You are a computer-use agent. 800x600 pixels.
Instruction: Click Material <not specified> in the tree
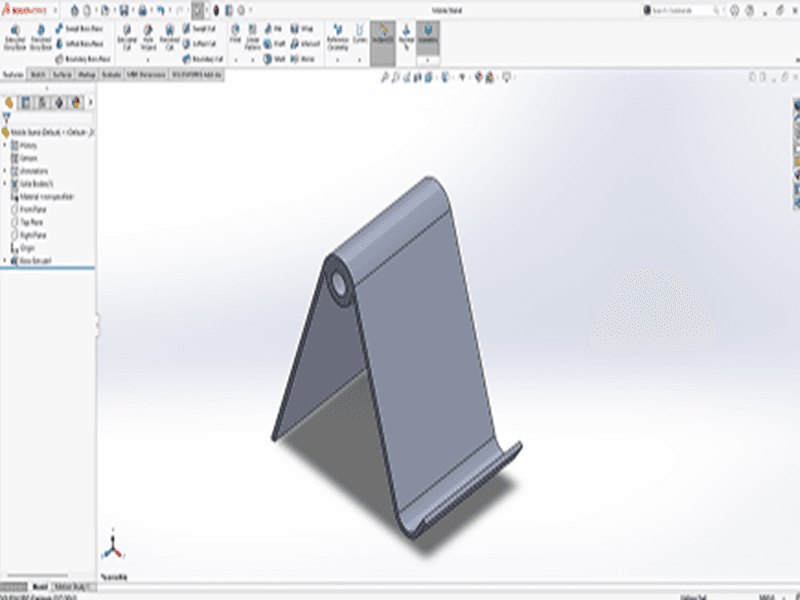(x=45, y=195)
